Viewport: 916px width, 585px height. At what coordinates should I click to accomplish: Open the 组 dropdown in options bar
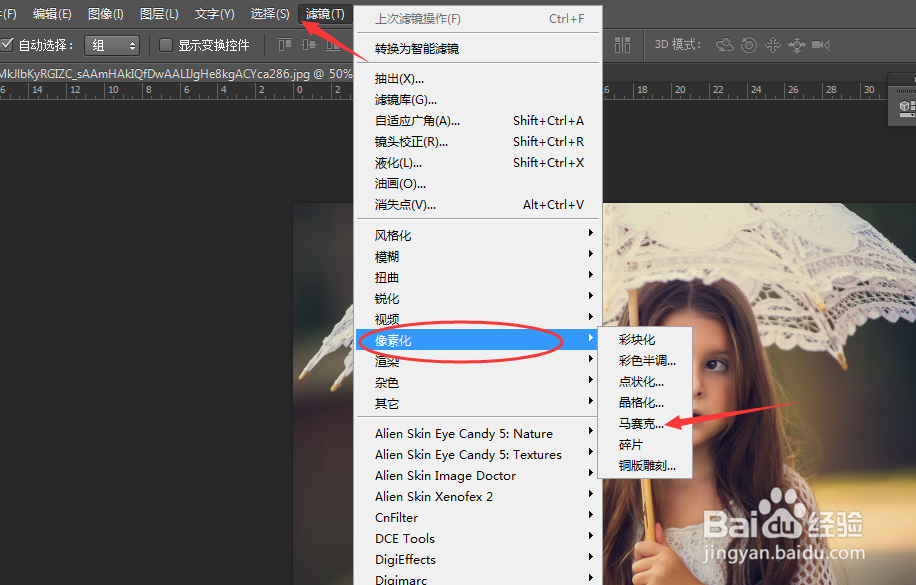click(112, 44)
